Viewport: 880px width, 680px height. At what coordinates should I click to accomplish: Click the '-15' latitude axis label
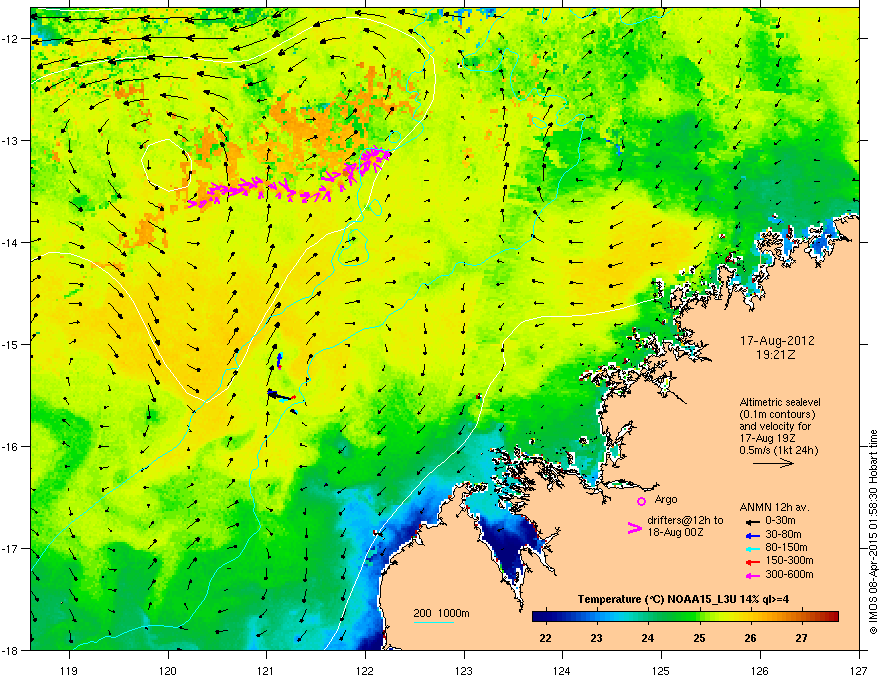10,344
